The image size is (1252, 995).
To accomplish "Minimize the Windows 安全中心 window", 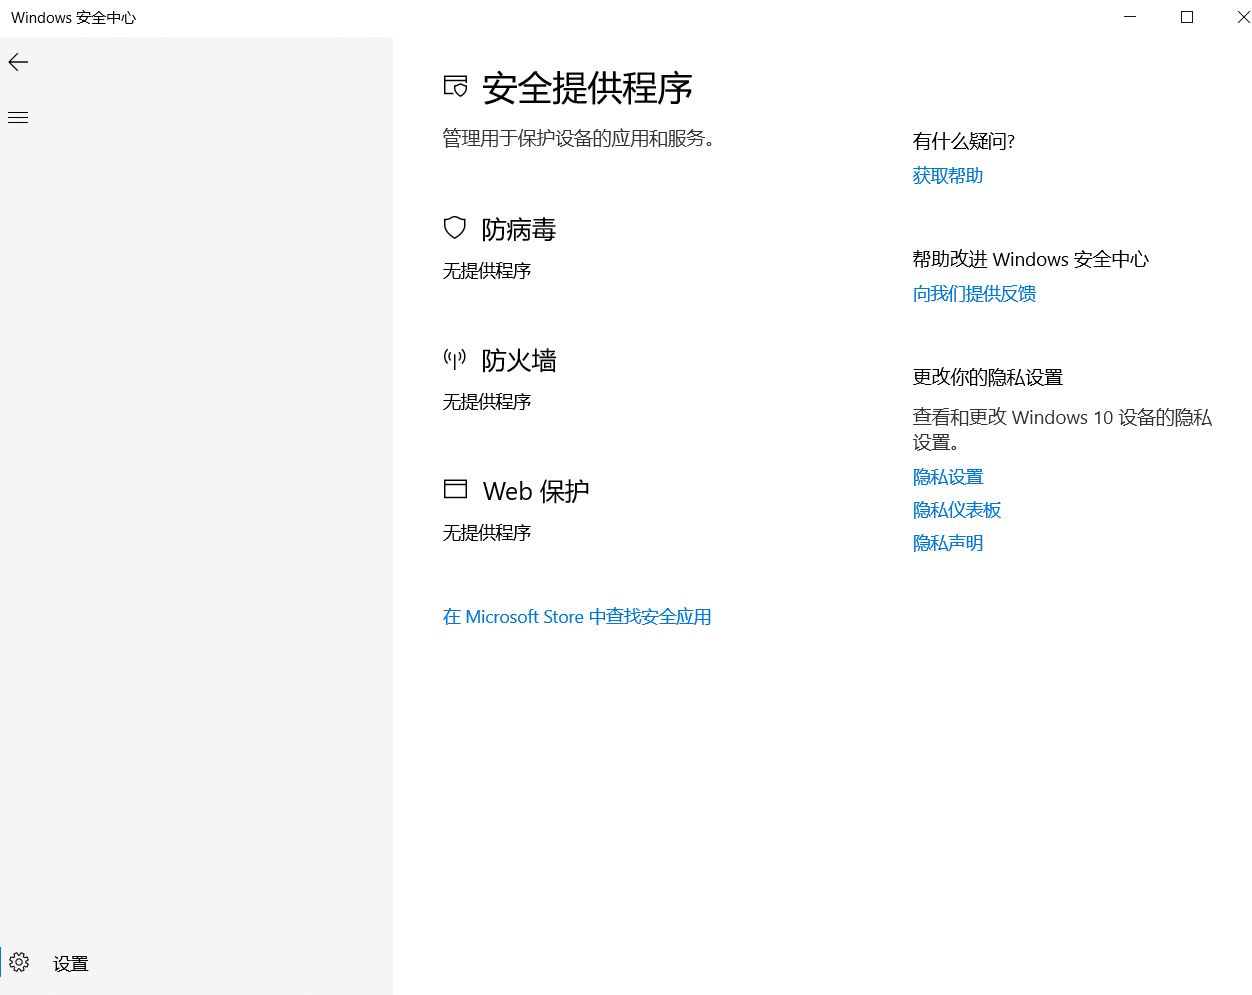I will pos(1130,17).
